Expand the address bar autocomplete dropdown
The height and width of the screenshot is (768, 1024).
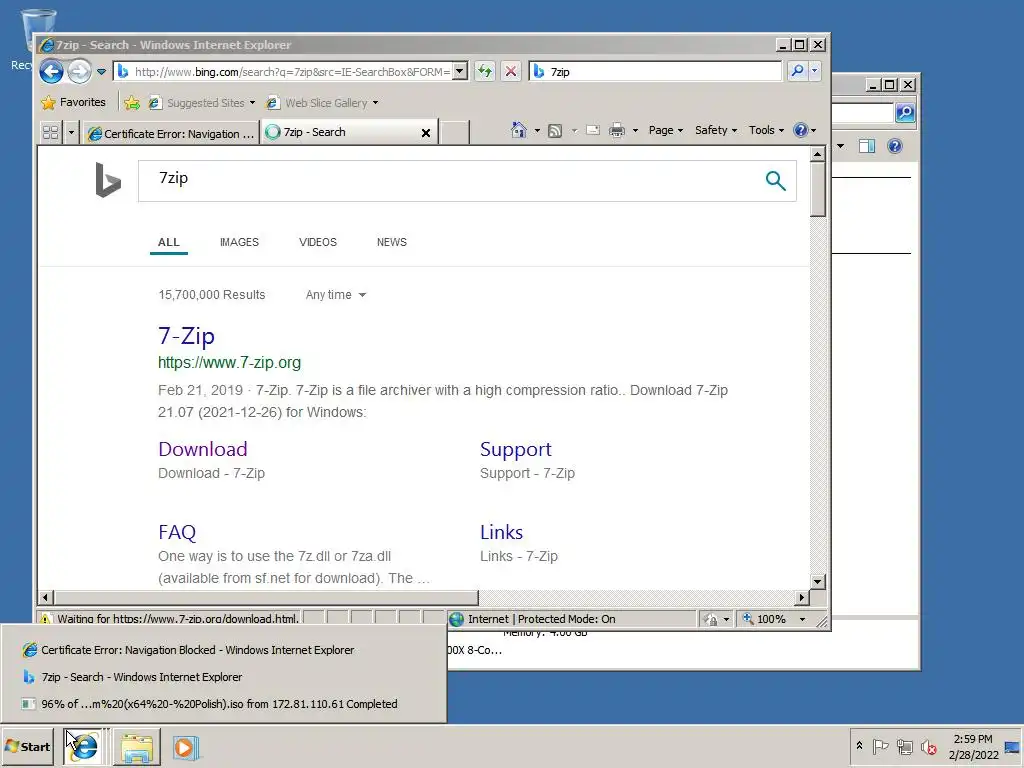[x=460, y=71]
